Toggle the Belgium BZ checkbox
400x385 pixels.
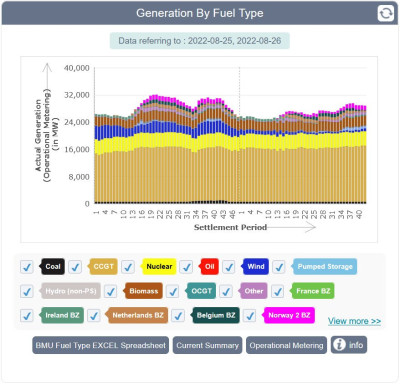[178, 315]
